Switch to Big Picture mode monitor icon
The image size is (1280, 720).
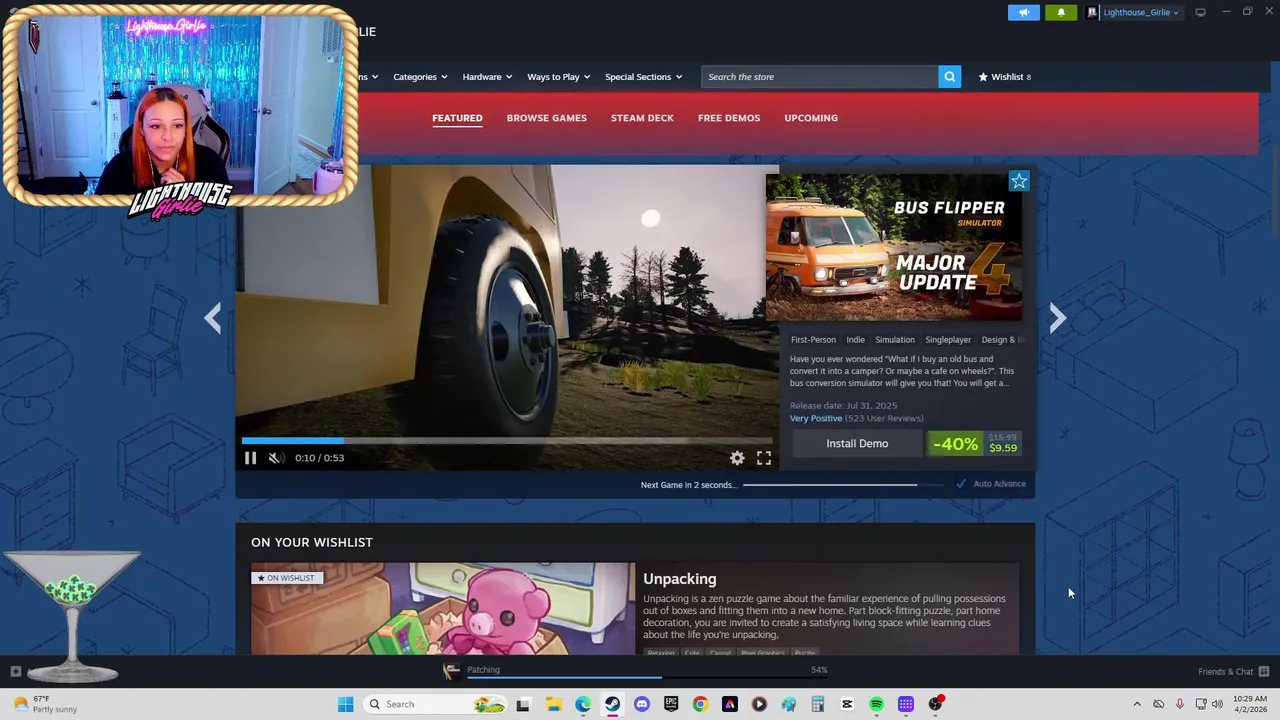tap(1200, 12)
